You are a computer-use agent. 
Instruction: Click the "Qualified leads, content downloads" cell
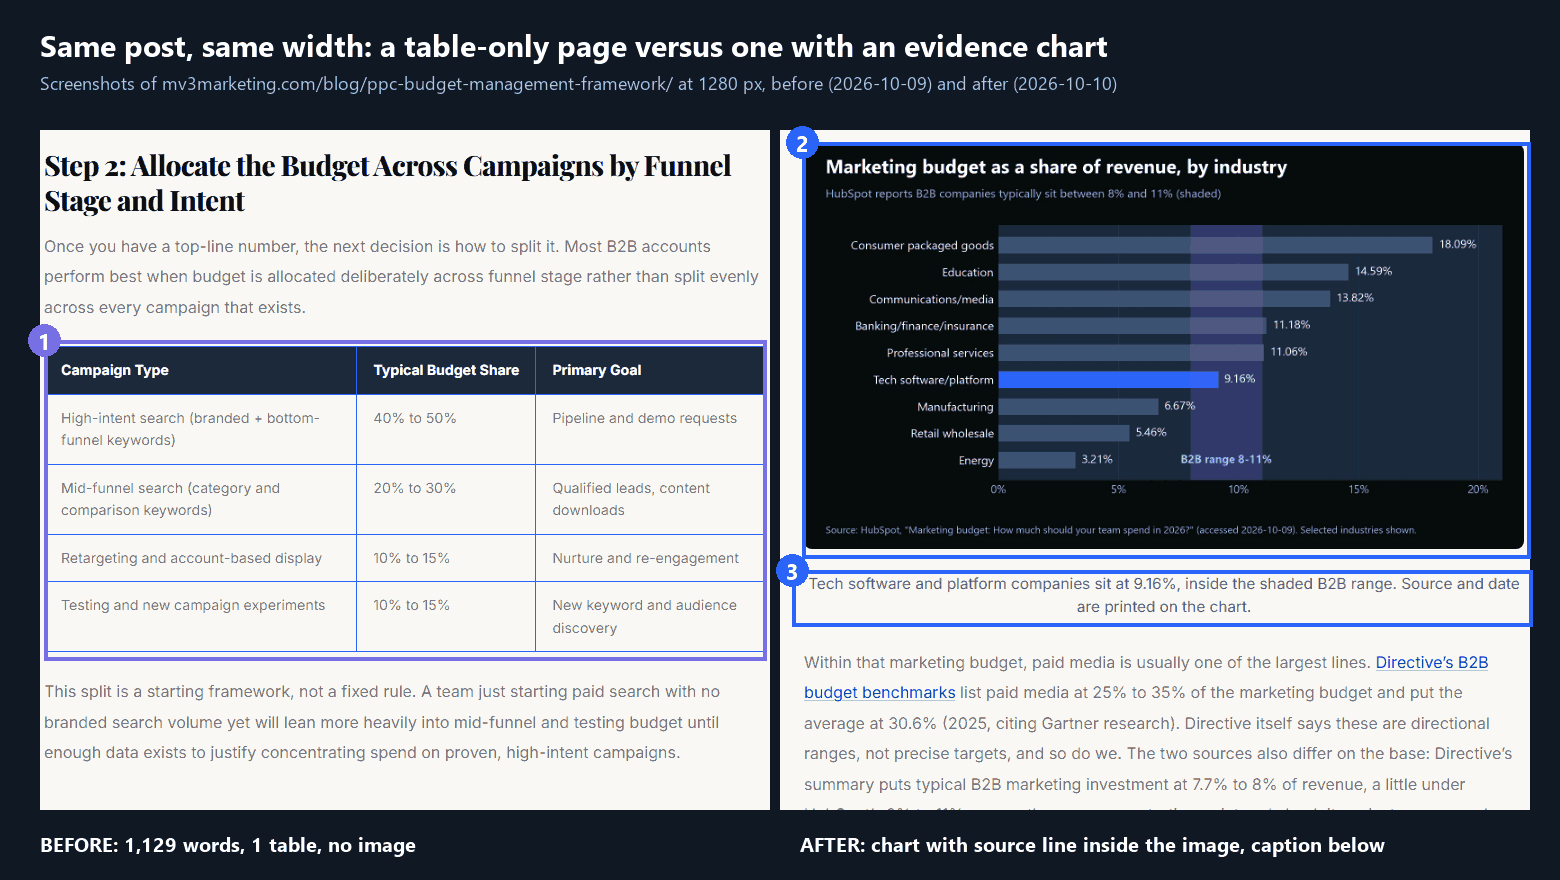(x=649, y=499)
